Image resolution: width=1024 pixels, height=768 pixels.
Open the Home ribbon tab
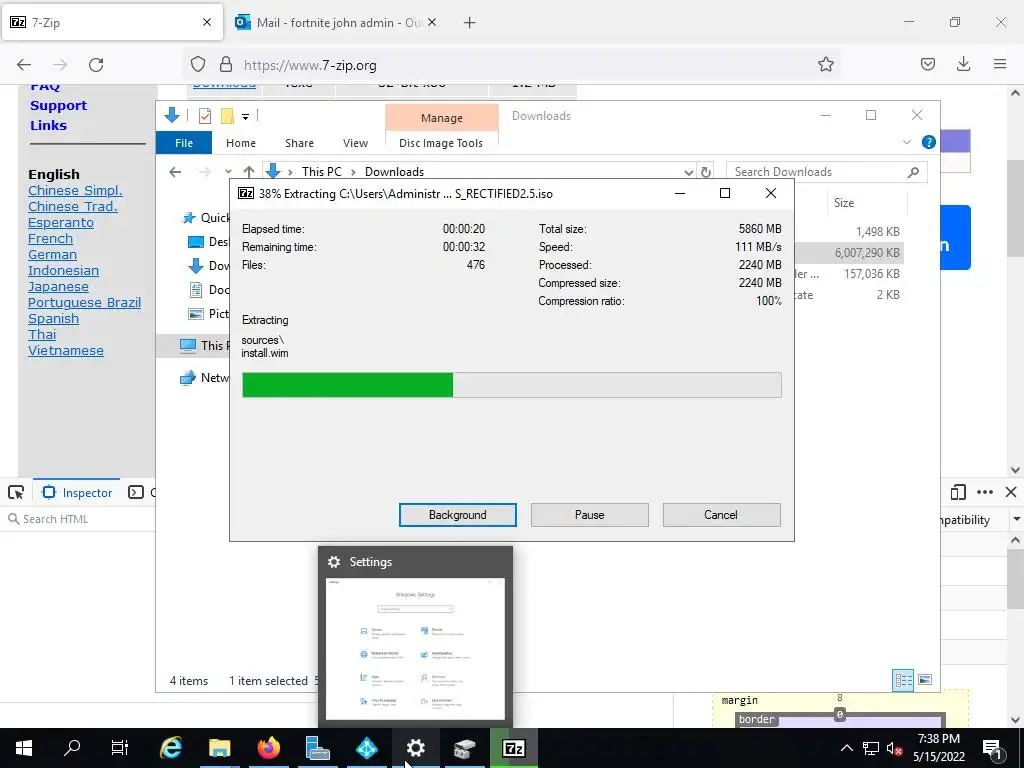(x=241, y=143)
